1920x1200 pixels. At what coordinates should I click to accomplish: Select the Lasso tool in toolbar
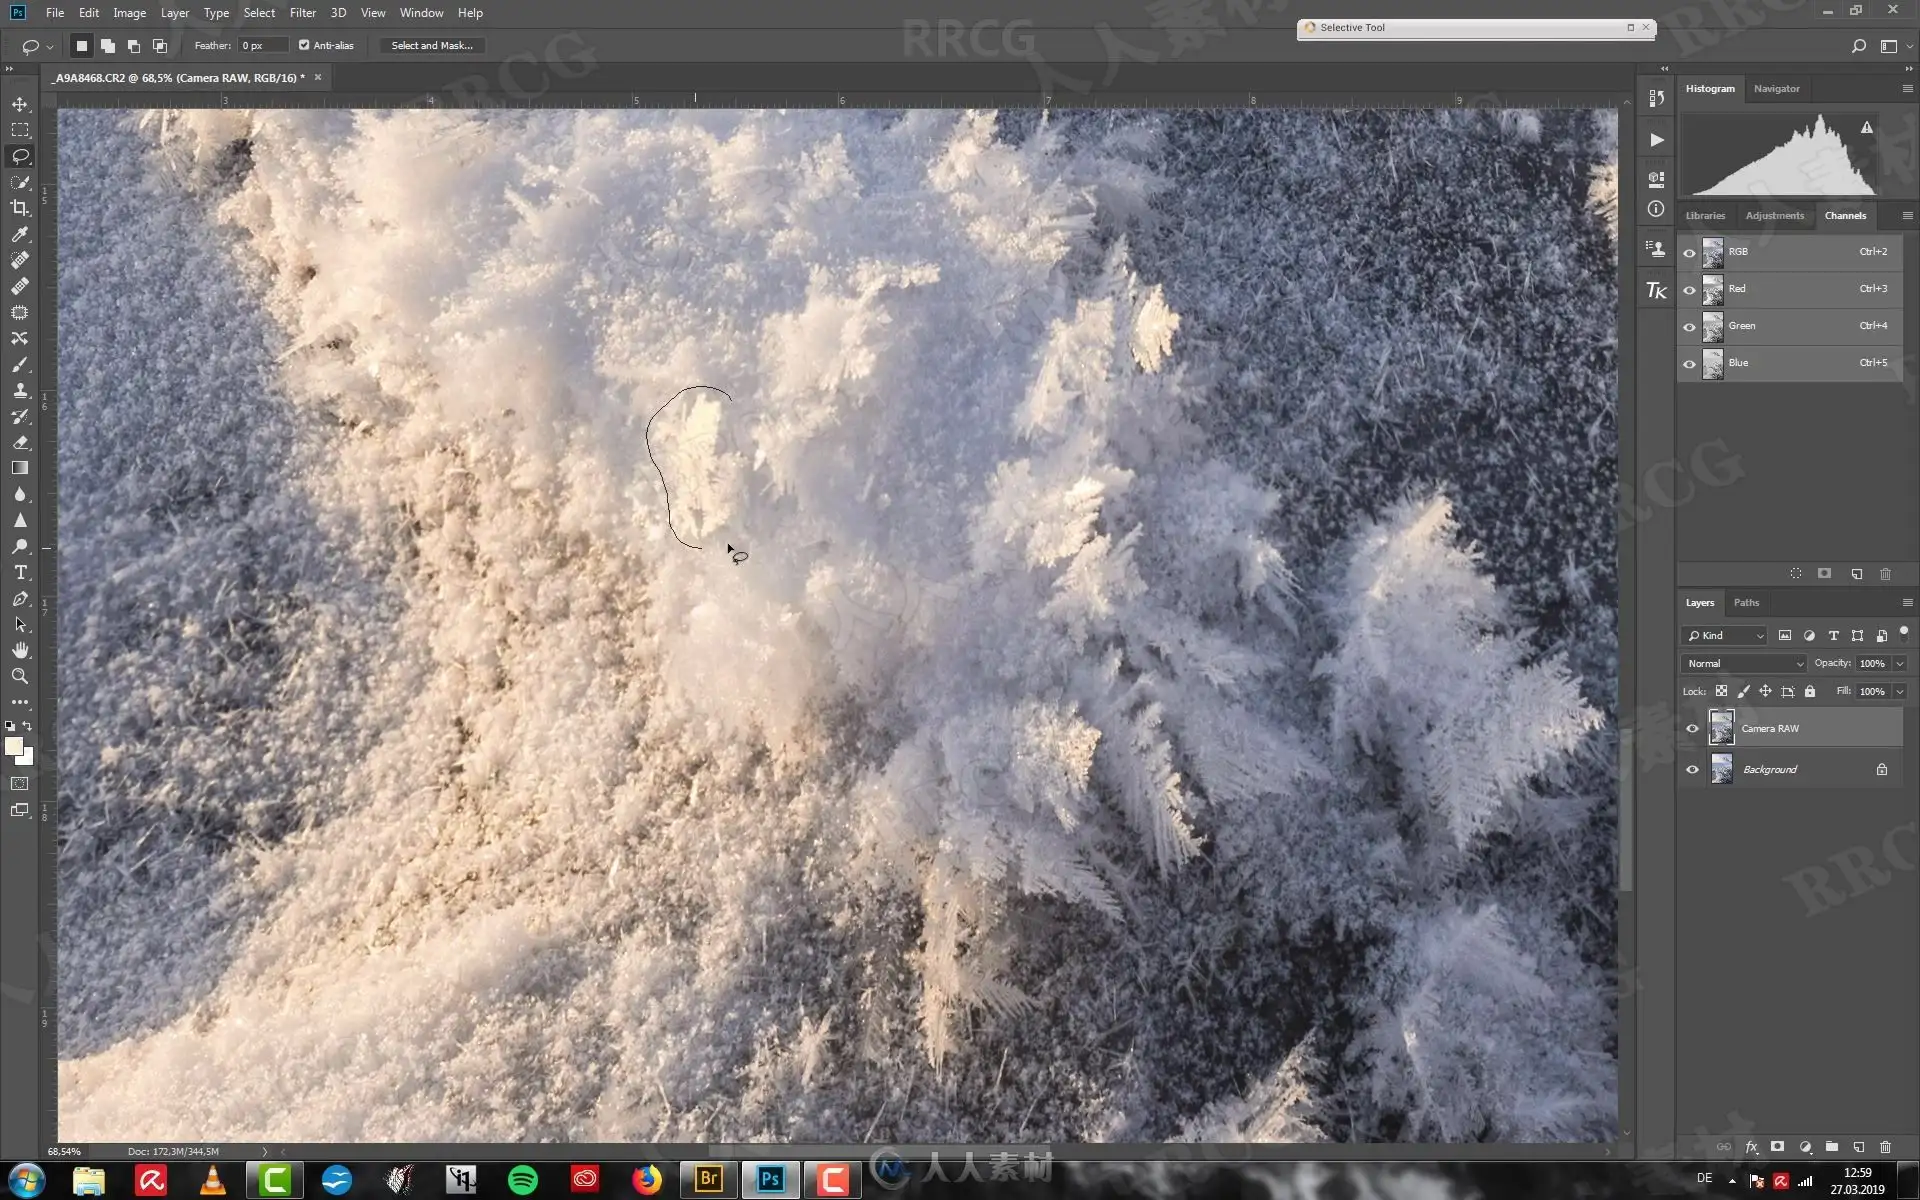tap(20, 156)
